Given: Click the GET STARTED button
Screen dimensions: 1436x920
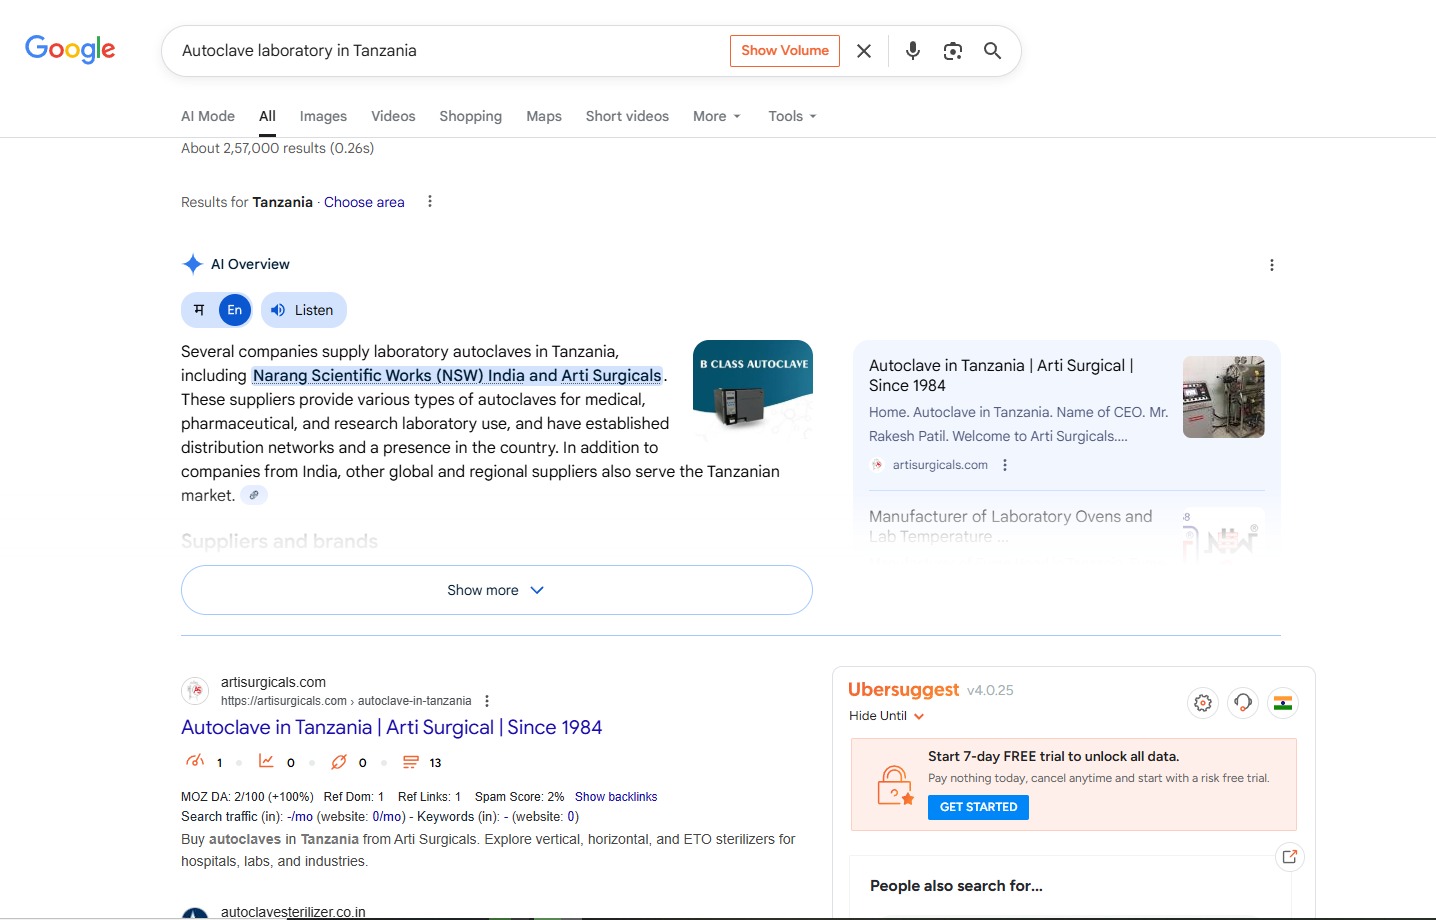Looking at the screenshot, I should tap(978, 807).
